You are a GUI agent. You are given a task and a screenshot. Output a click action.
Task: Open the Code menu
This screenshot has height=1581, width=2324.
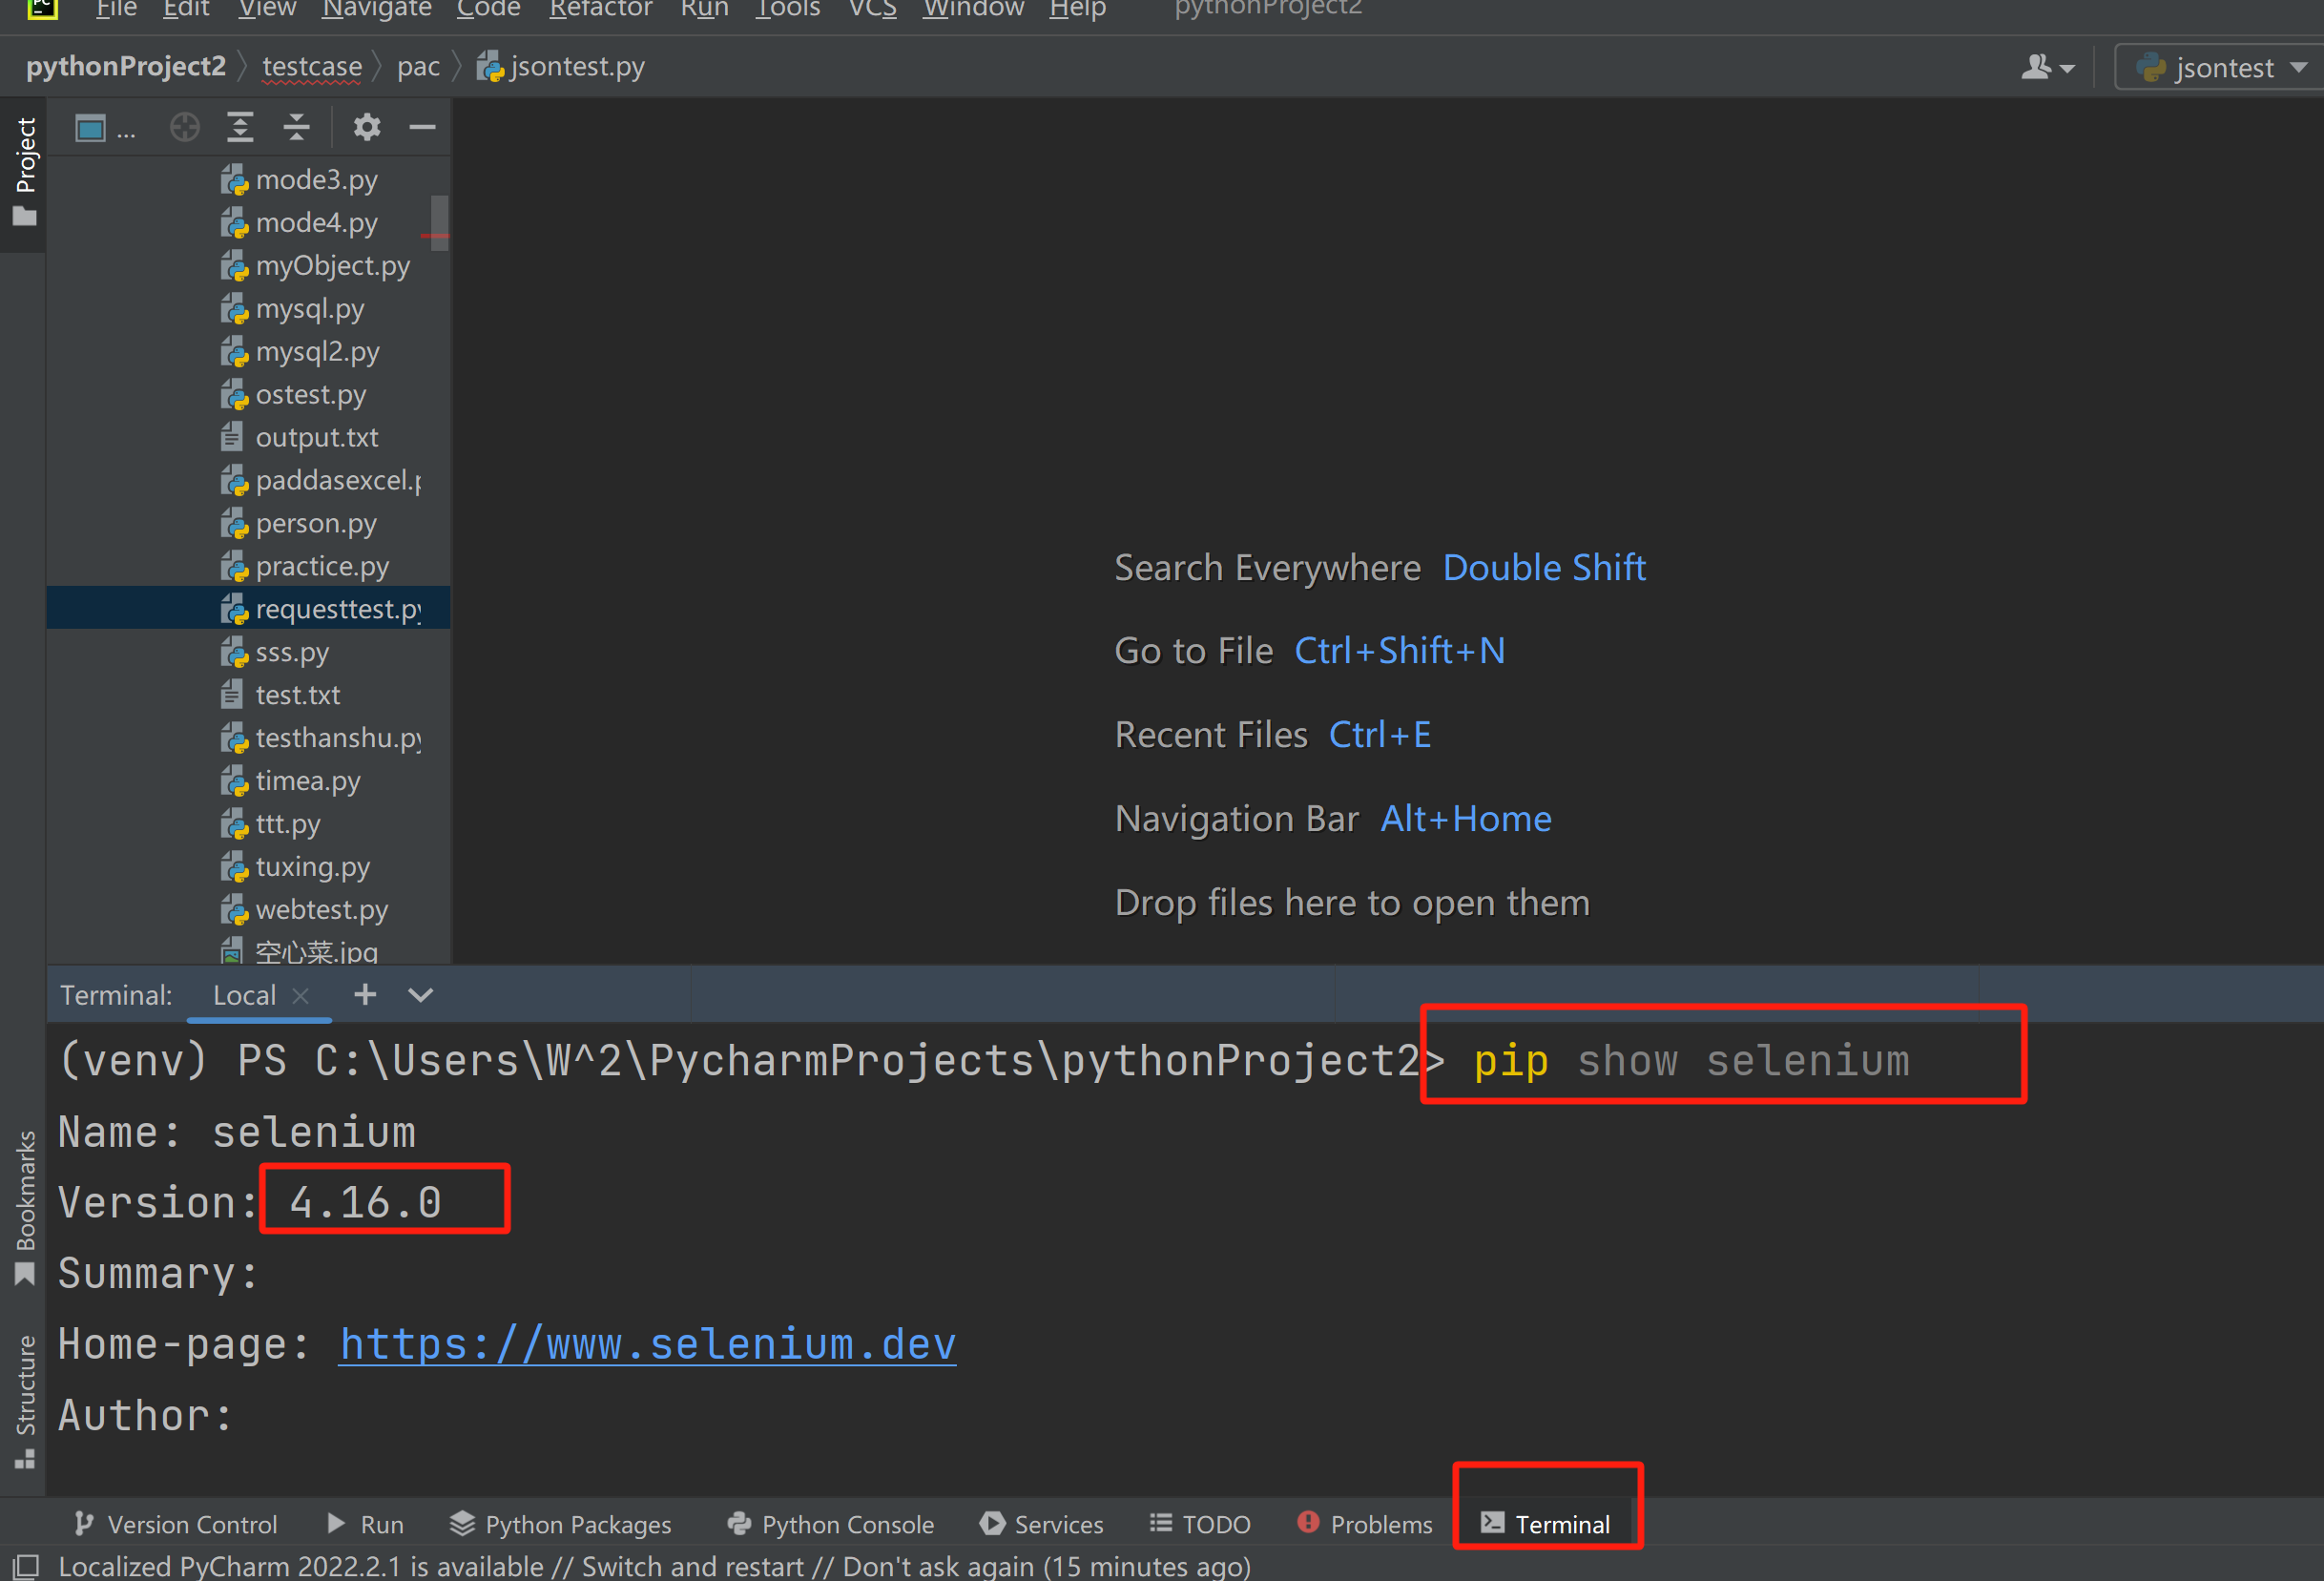click(x=488, y=9)
